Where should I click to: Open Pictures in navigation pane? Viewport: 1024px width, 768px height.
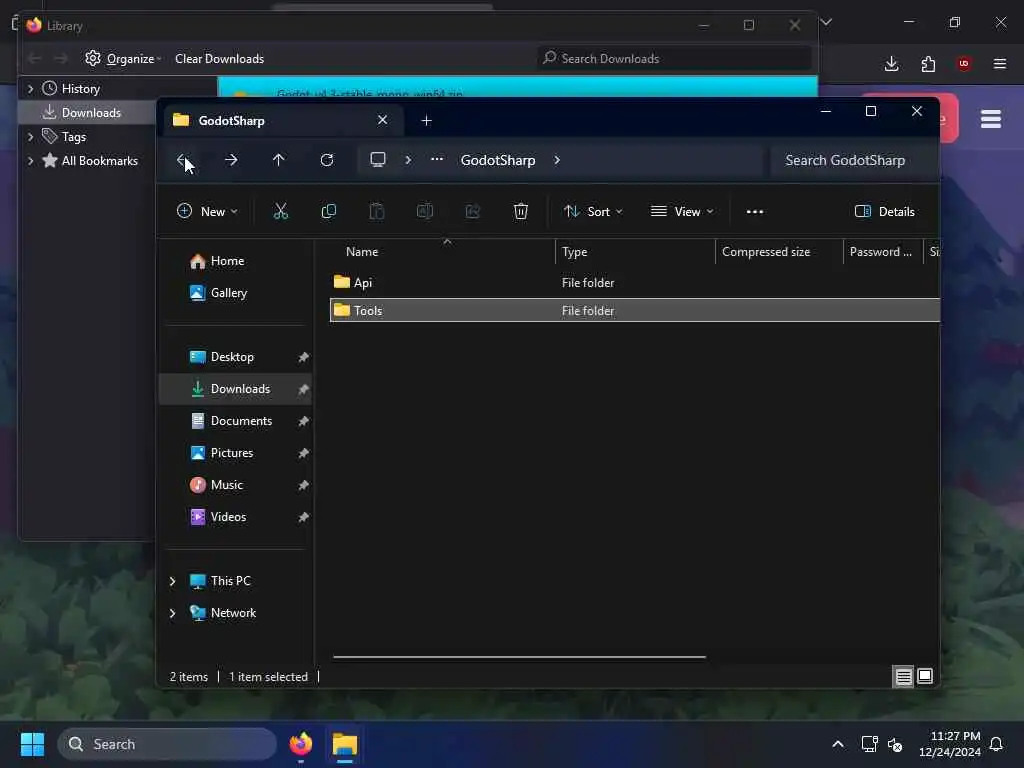click(232, 453)
